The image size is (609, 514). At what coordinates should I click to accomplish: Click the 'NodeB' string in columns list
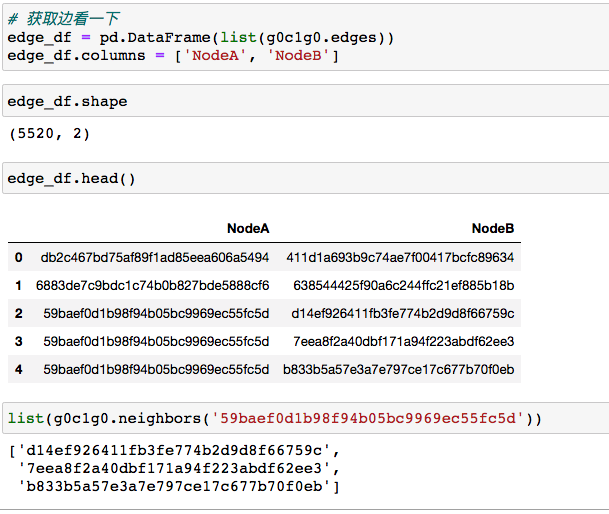[x=298, y=56]
